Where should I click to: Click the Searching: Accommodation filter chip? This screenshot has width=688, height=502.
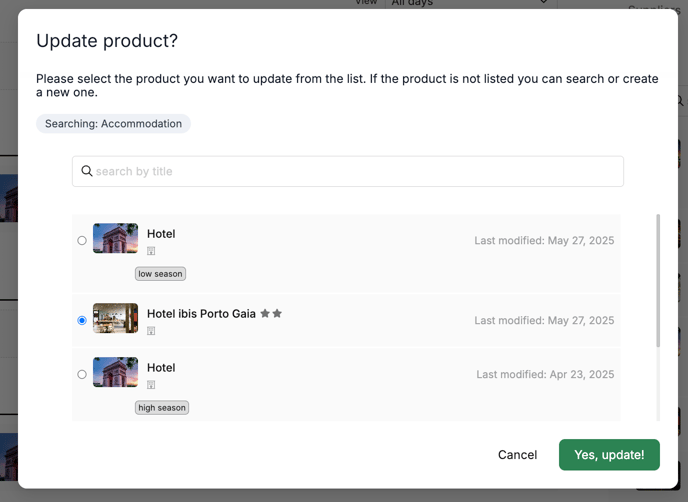click(x=113, y=124)
